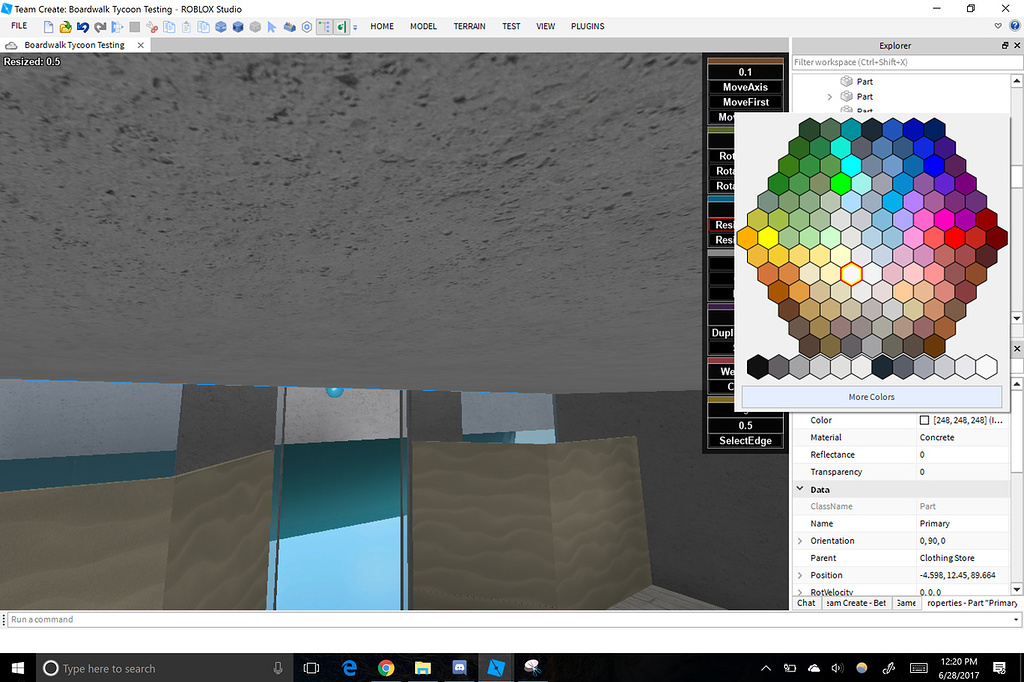The width and height of the screenshot is (1024, 682).
Task: Create new place with the New file icon
Action: click(x=47, y=27)
